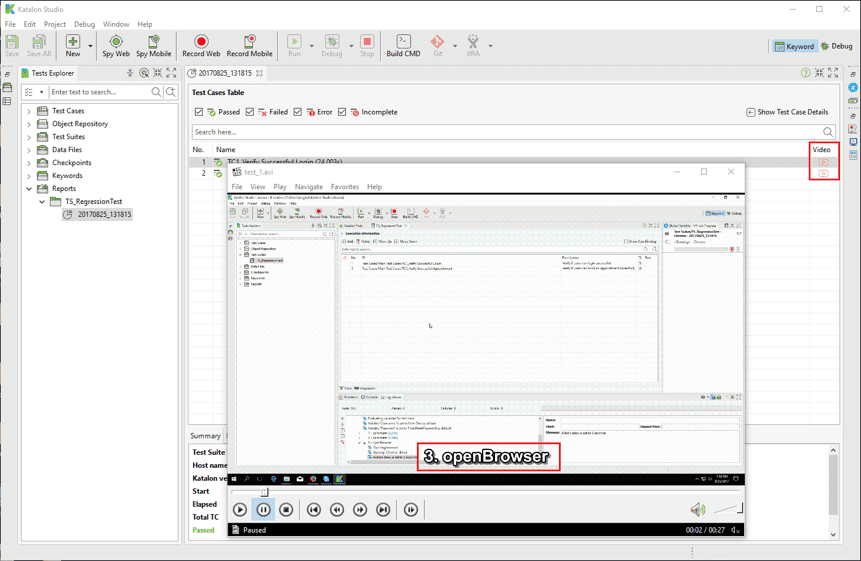Open the Spy Mobile tool
861x561 pixels.
[154, 45]
